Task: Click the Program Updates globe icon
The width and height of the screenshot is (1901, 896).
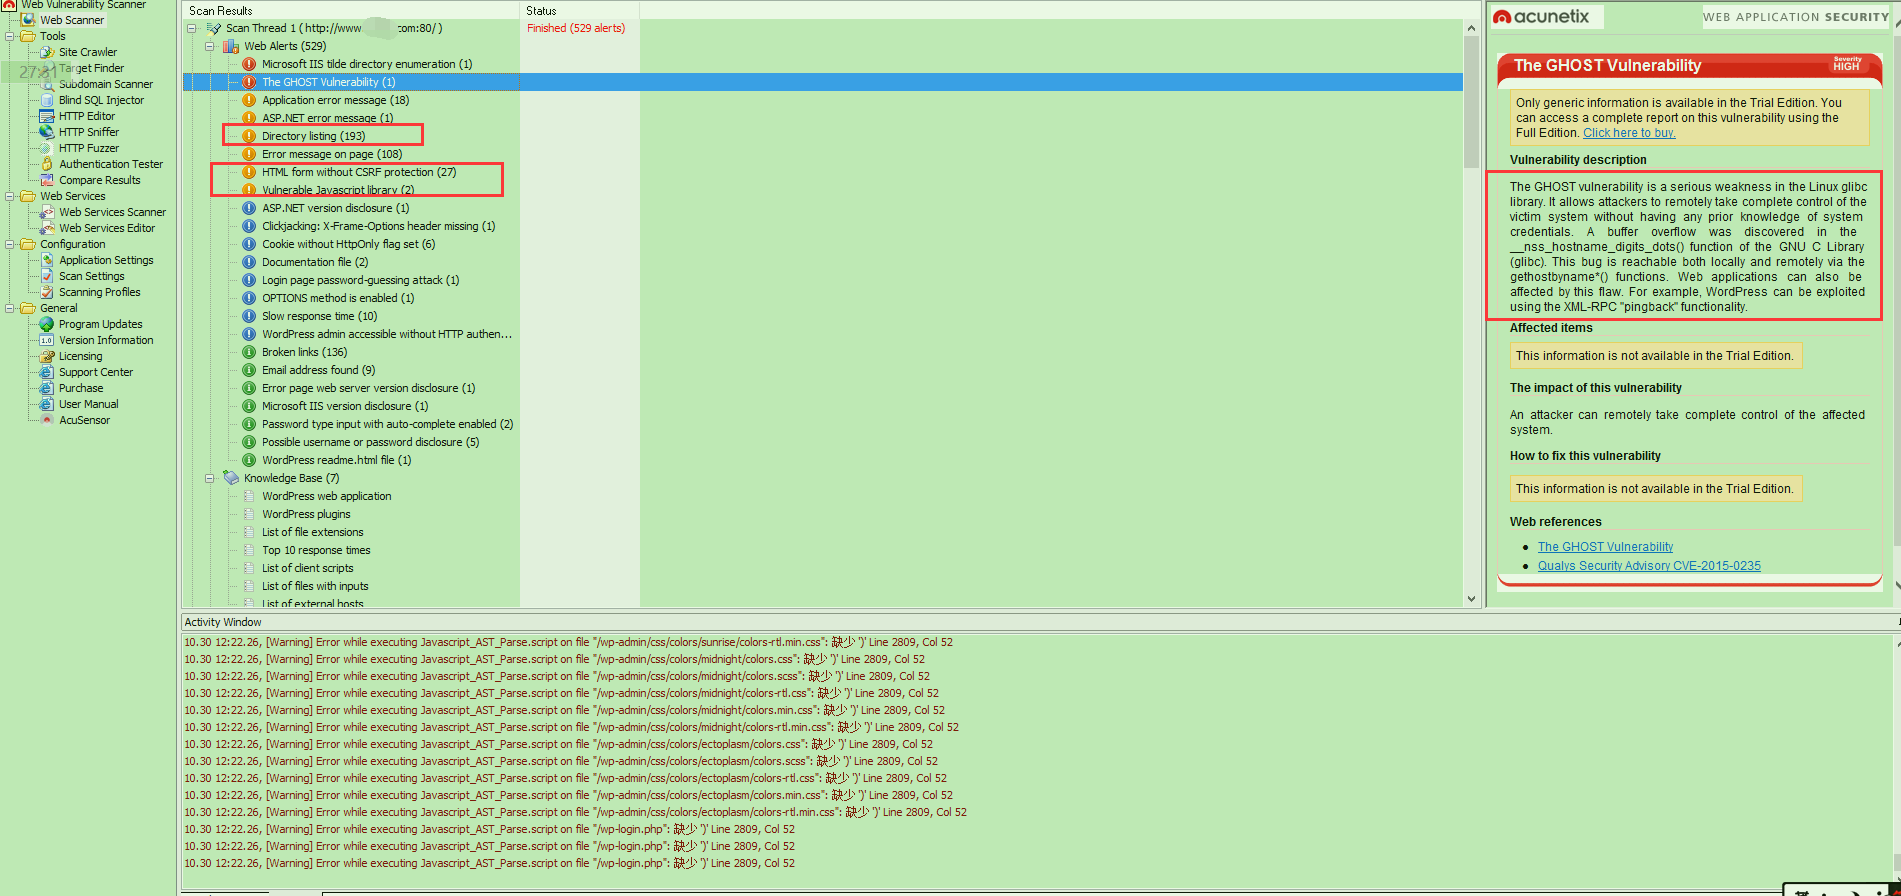Action: tap(46, 324)
